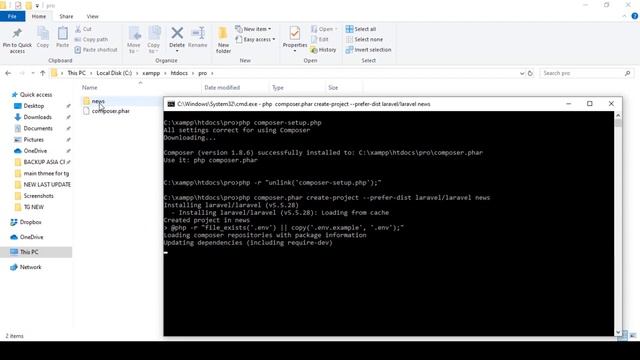Click xampp in the address breadcrumb
640x360 pixels.
[151, 73]
